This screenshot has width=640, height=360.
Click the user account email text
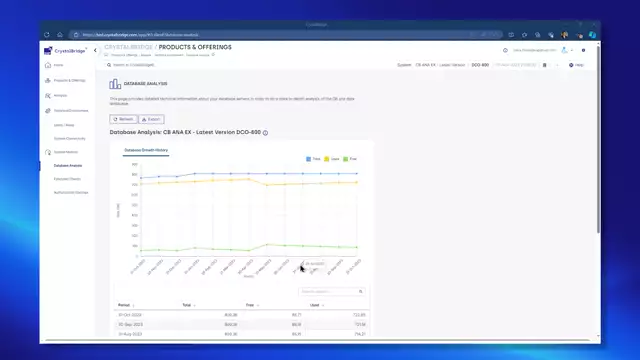pos(535,50)
